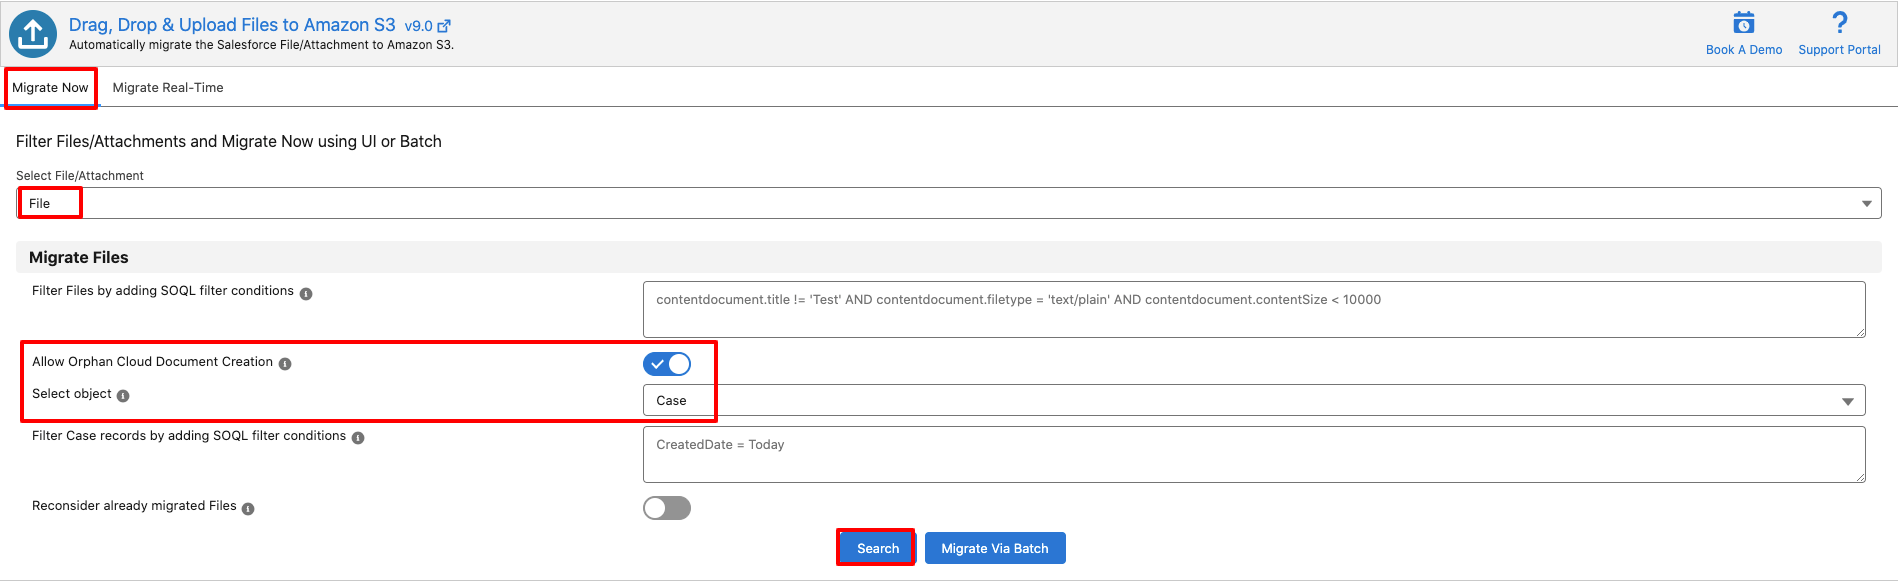Click the Filter Case records SOQL text area

[x=1254, y=454]
